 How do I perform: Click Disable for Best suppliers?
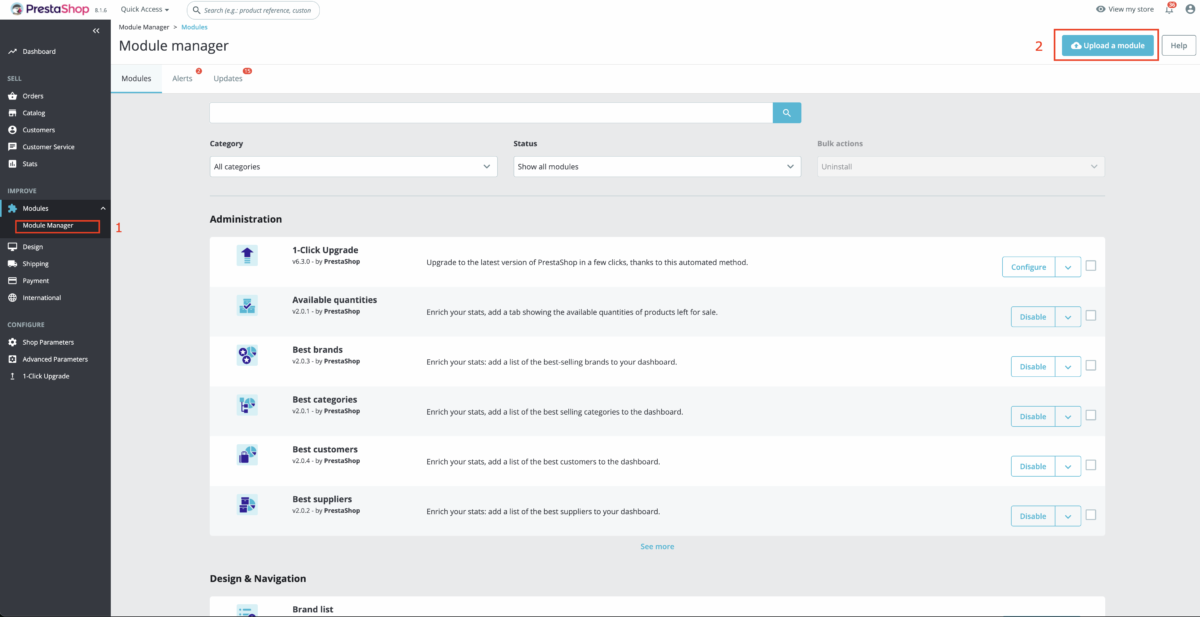pyautogui.click(x=1033, y=516)
